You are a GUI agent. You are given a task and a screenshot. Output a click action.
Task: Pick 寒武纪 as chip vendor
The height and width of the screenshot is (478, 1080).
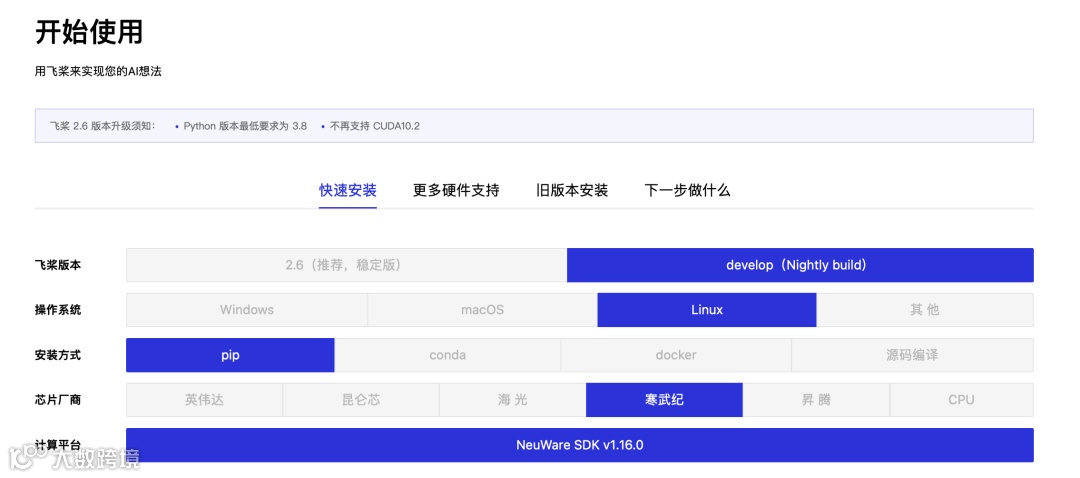click(664, 400)
